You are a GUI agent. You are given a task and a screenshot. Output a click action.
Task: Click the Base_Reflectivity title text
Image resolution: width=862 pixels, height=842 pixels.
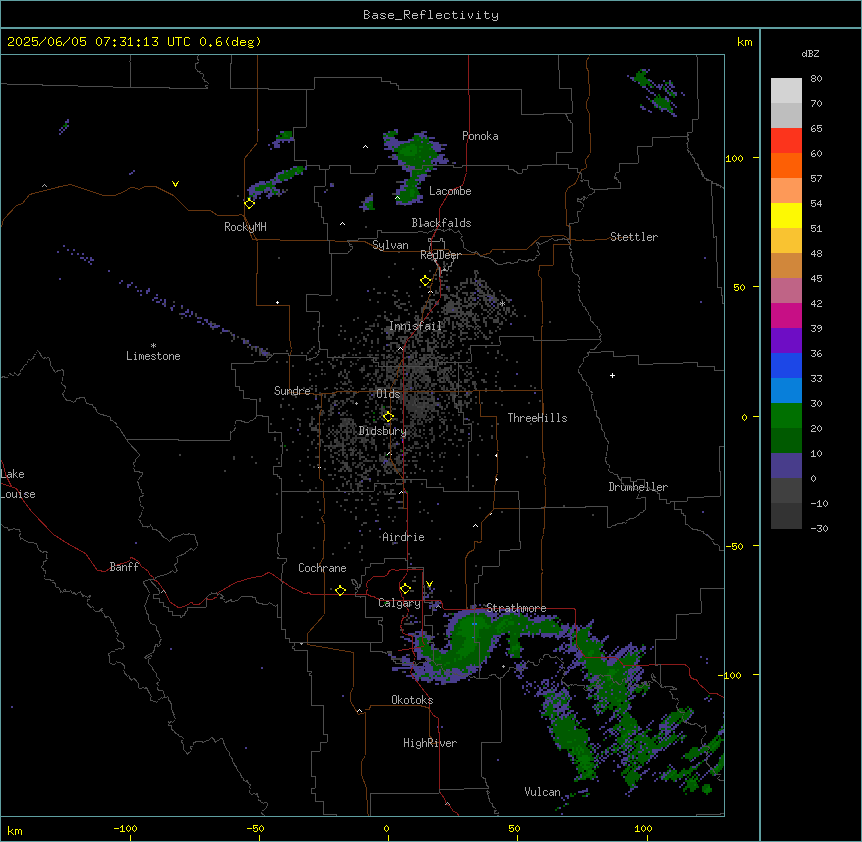click(430, 15)
